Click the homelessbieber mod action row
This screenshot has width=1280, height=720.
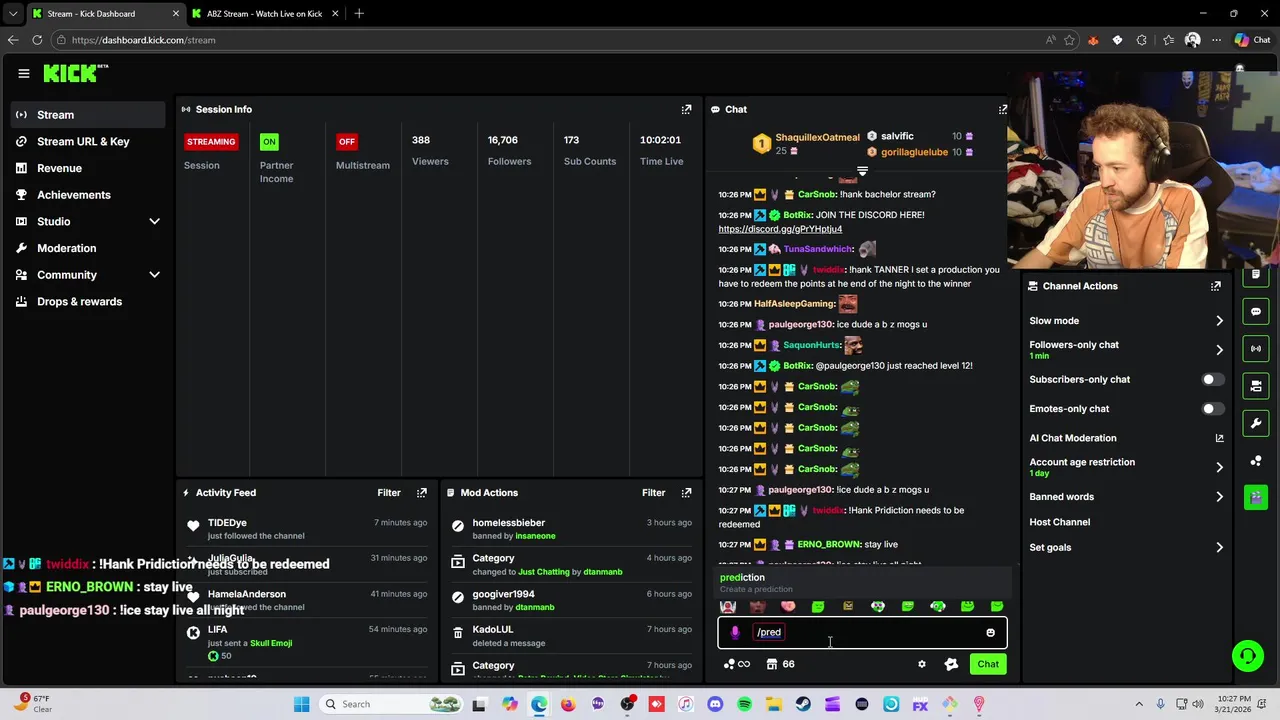coord(571,529)
